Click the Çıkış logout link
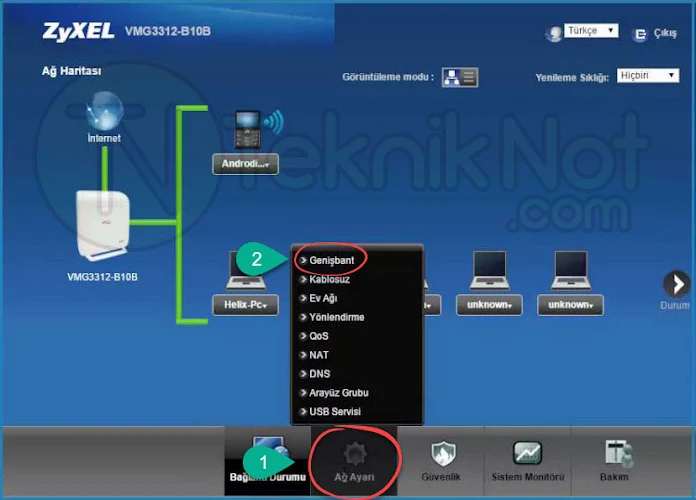Image resolution: width=696 pixels, height=500 pixels. (665, 34)
